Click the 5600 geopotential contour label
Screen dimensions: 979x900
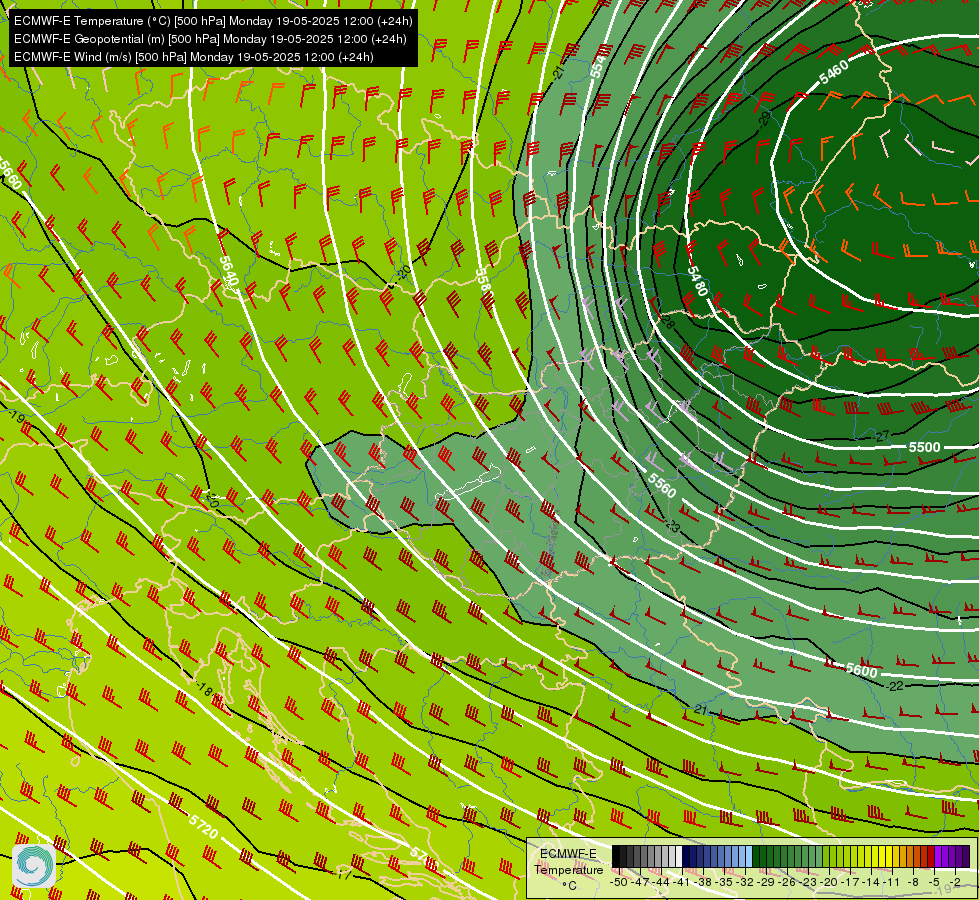pos(862,670)
